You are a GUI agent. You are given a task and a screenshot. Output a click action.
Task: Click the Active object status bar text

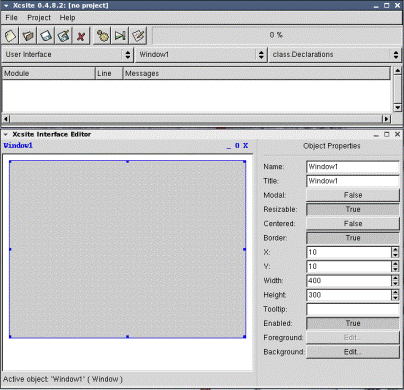pyautogui.click(x=63, y=379)
